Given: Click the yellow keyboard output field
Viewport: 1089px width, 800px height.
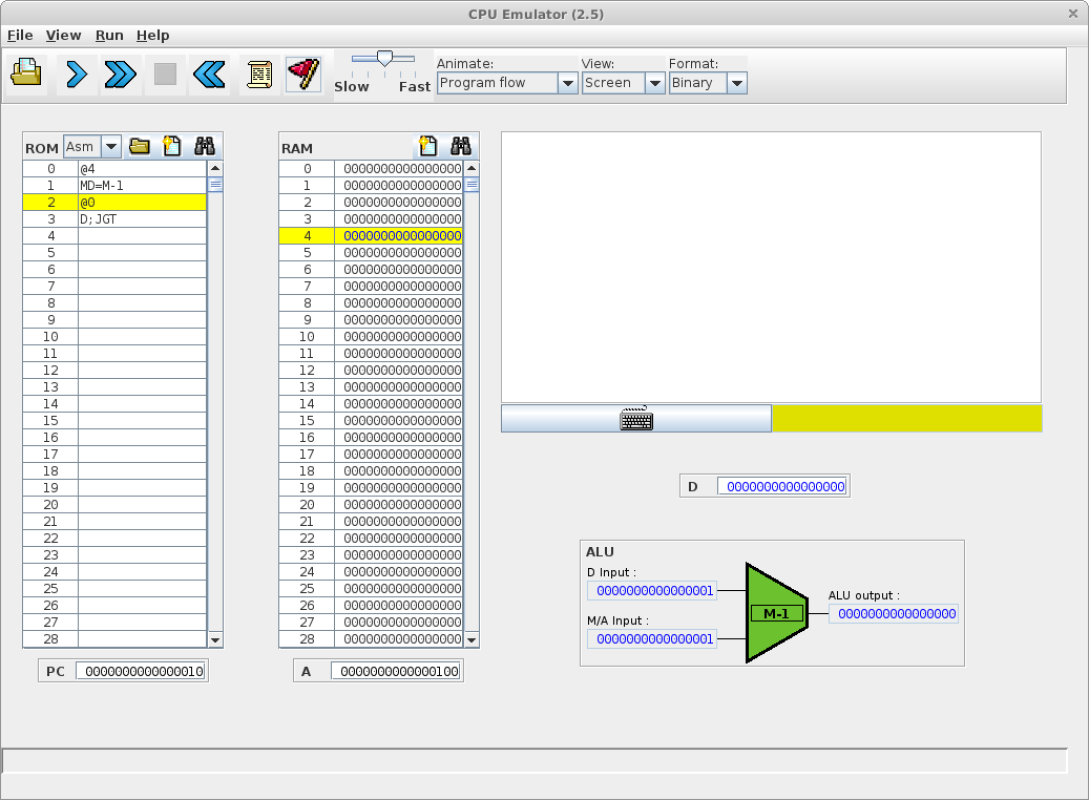Looking at the screenshot, I should click(907, 419).
